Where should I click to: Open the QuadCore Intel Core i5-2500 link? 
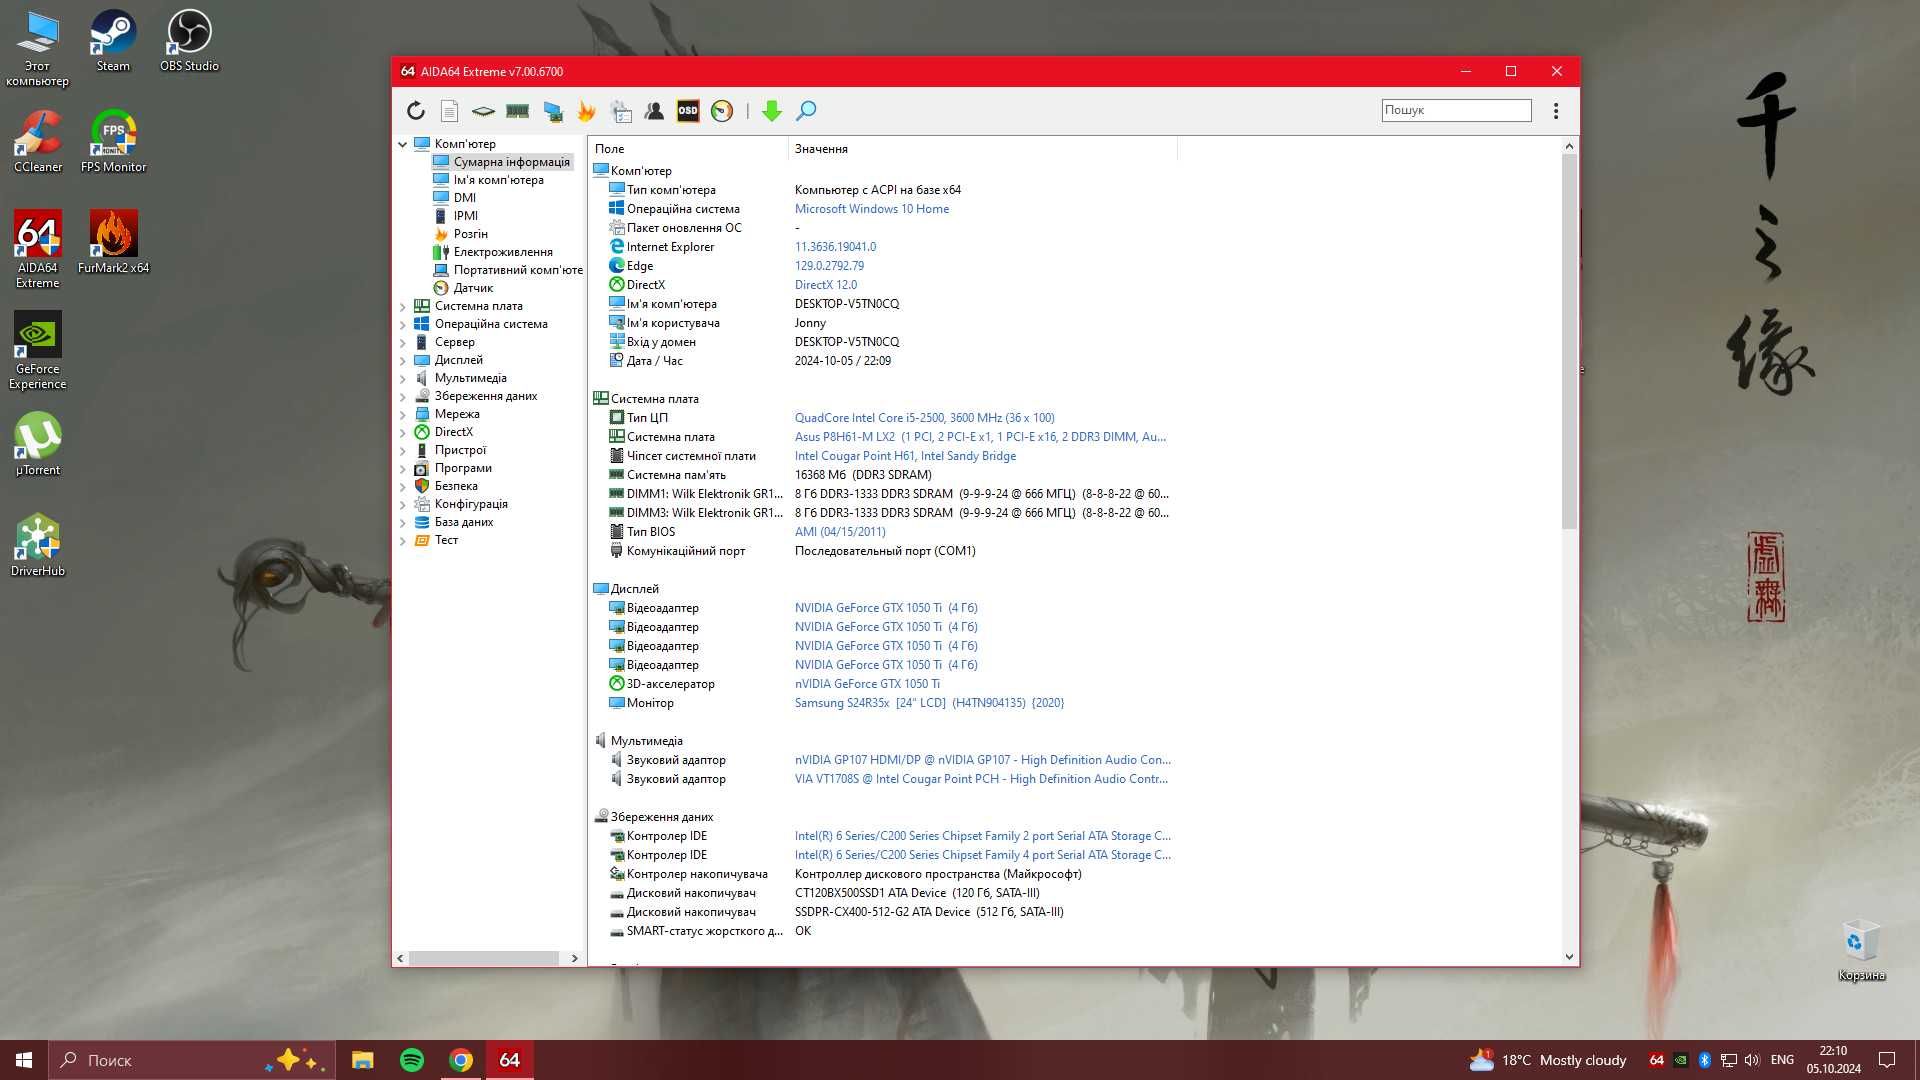pyautogui.click(x=924, y=418)
